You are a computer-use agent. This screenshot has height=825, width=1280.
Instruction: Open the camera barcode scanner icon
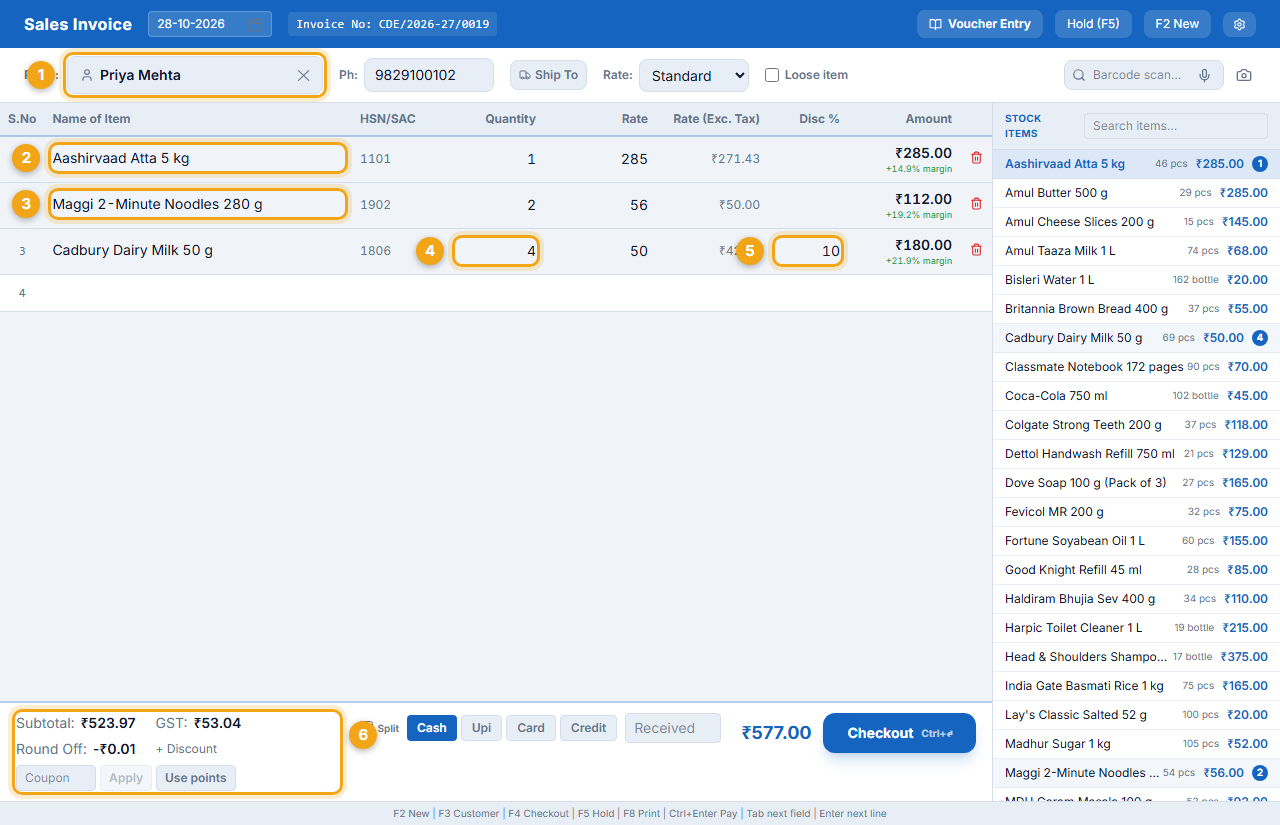pyautogui.click(x=1244, y=75)
